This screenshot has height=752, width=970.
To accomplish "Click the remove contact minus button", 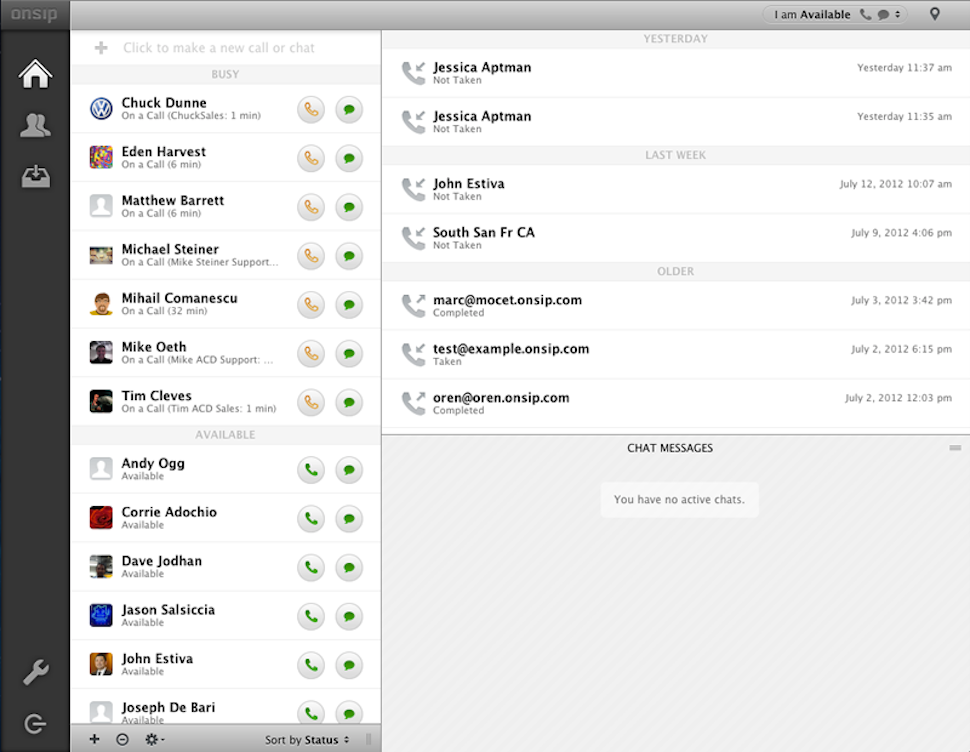I will click(122, 740).
